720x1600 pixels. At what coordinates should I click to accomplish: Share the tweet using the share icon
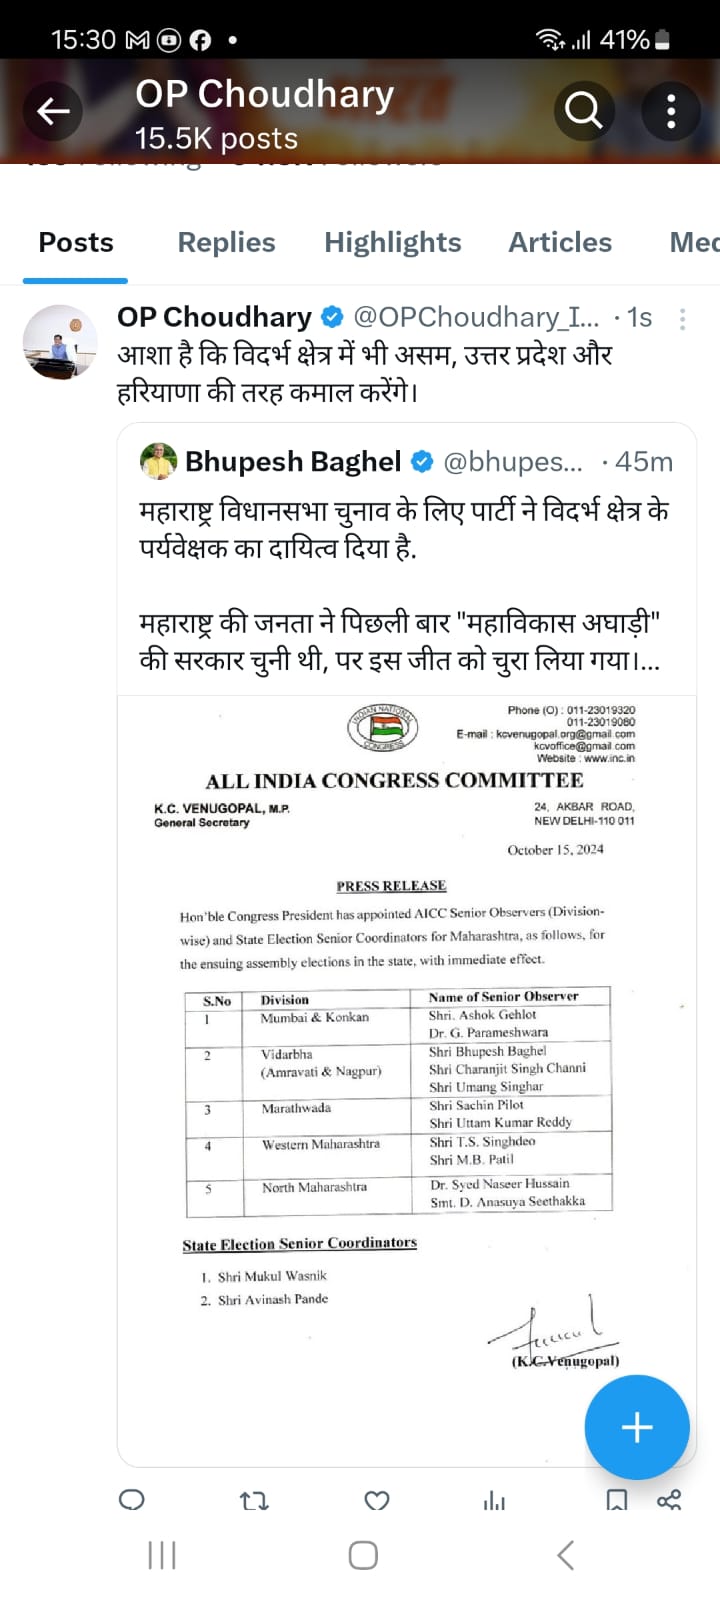pos(671,1500)
